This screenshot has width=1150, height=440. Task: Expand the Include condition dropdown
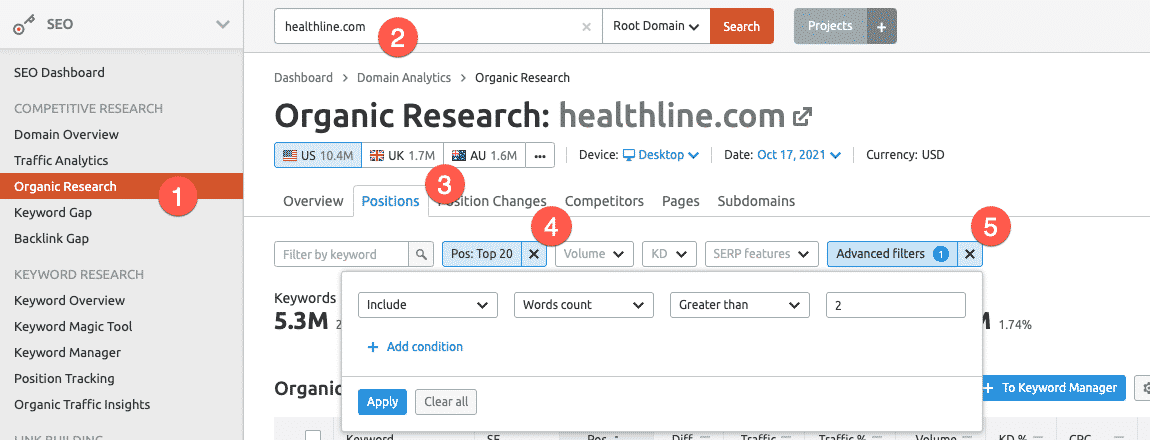[427, 305]
